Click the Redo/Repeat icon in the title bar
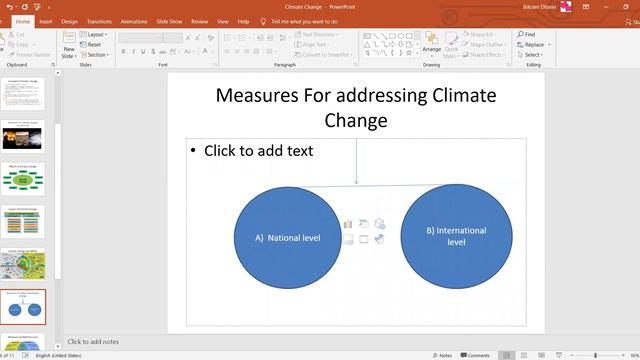 24,7
